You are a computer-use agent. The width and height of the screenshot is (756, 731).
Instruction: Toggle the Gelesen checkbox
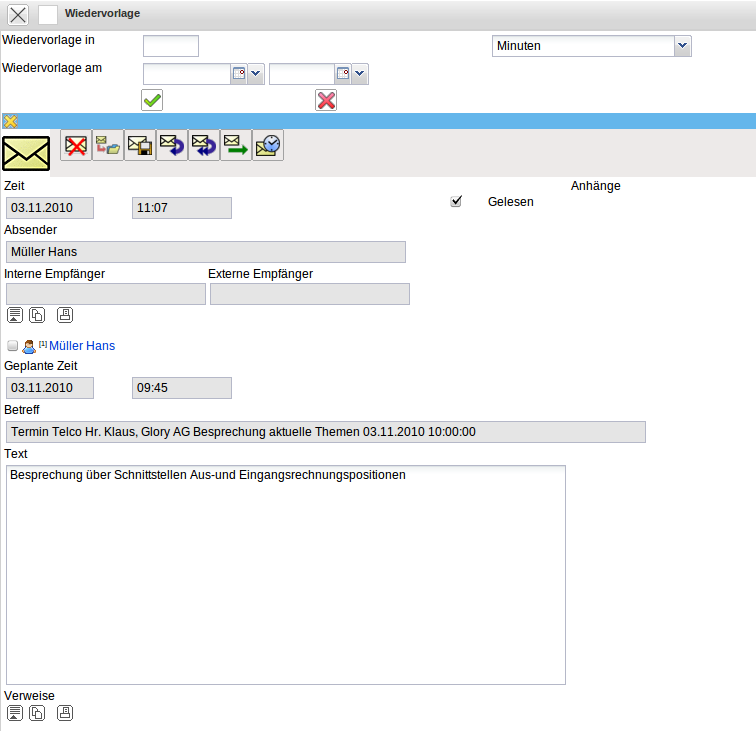[x=457, y=201]
